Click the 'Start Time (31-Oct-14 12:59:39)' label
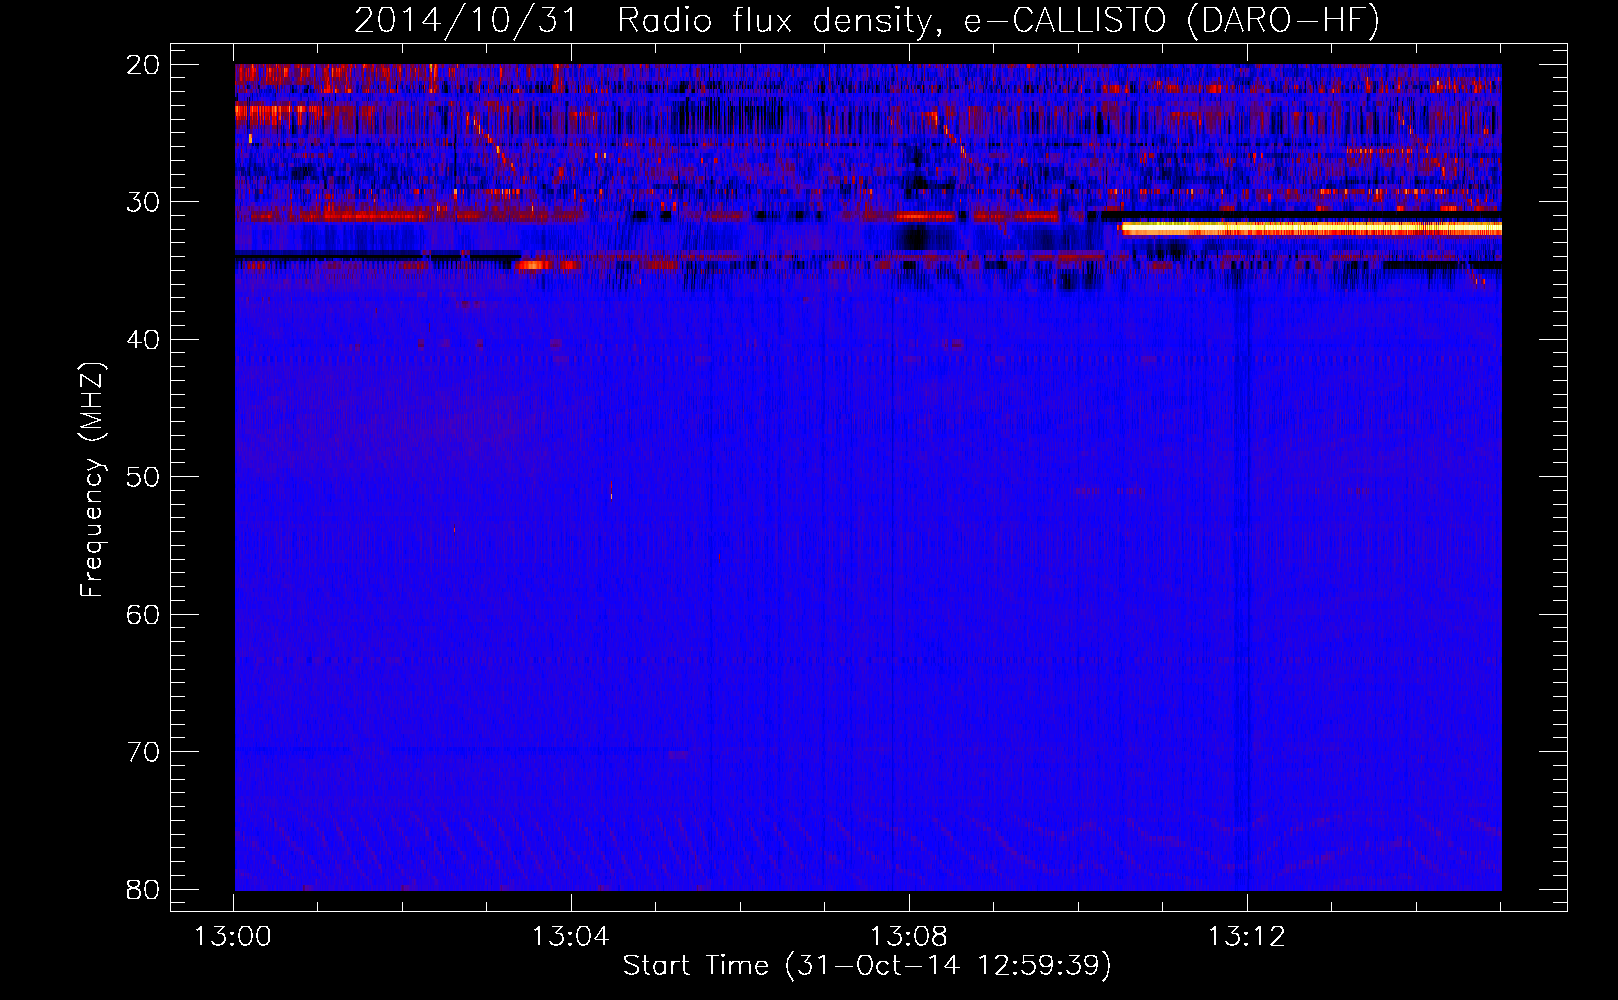 click(867, 966)
